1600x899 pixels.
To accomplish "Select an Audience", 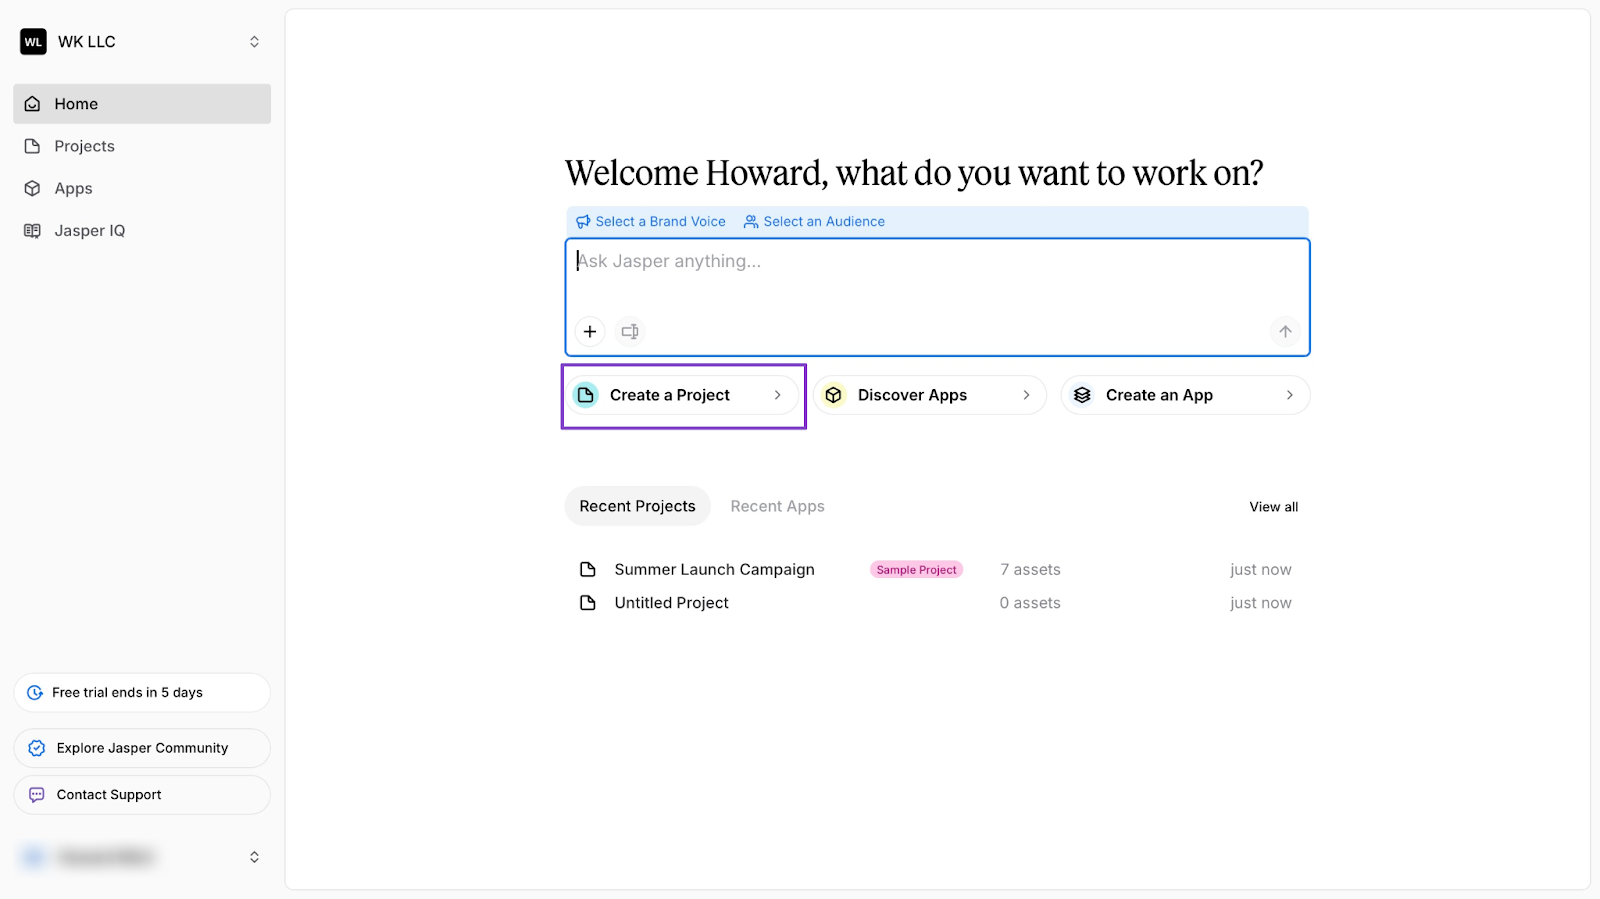I will point(814,222).
